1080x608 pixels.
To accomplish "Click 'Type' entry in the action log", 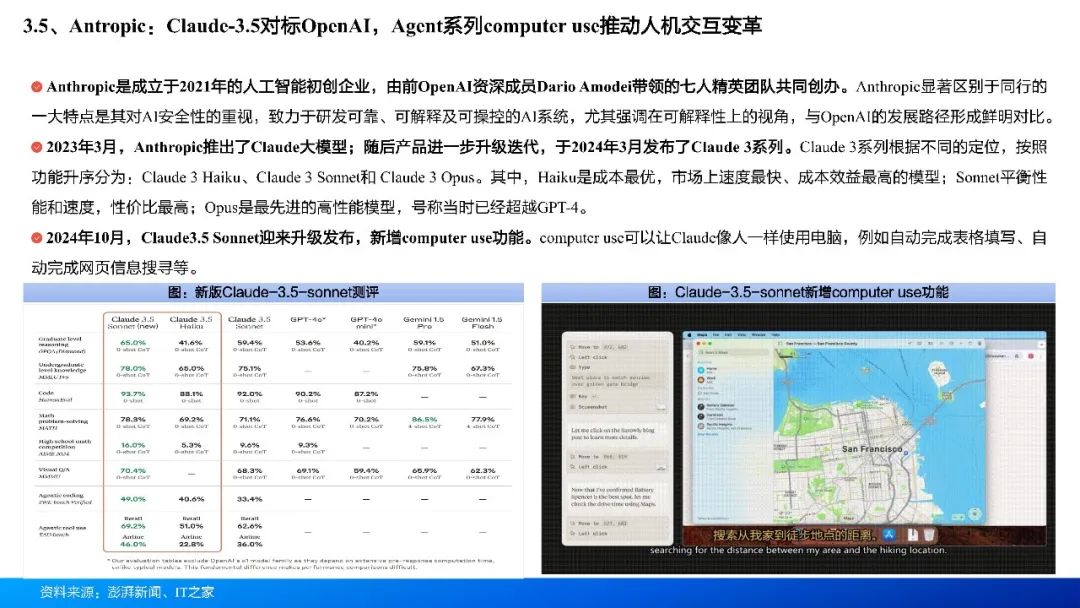I will coord(584,367).
